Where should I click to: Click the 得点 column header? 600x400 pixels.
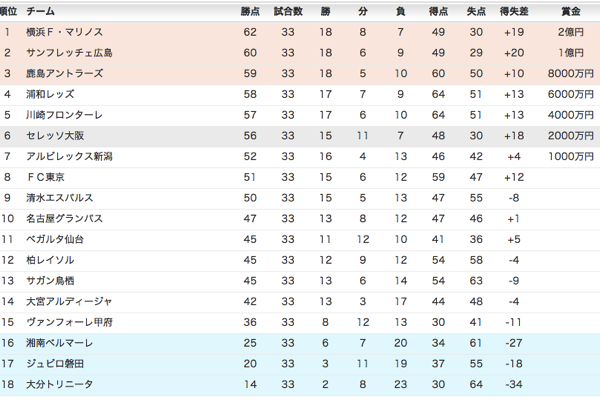point(438,11)
